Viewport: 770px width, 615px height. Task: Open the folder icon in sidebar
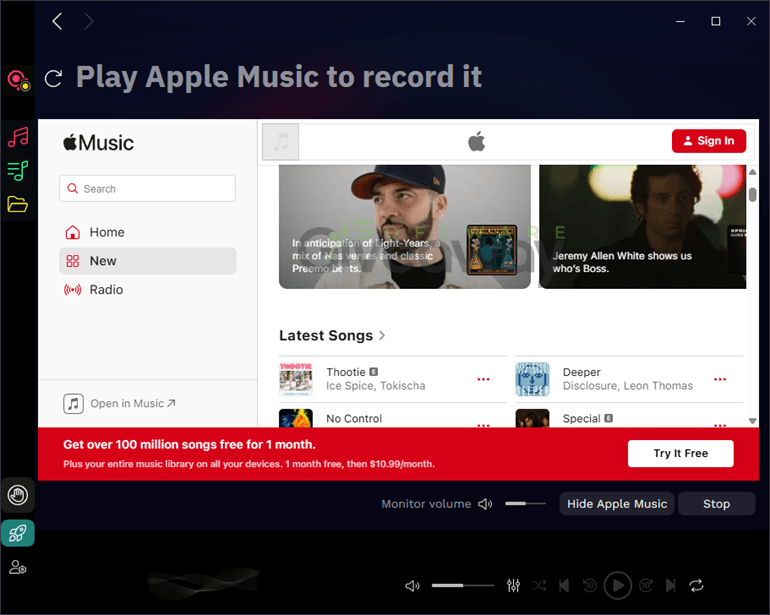(x=18, y=204)
